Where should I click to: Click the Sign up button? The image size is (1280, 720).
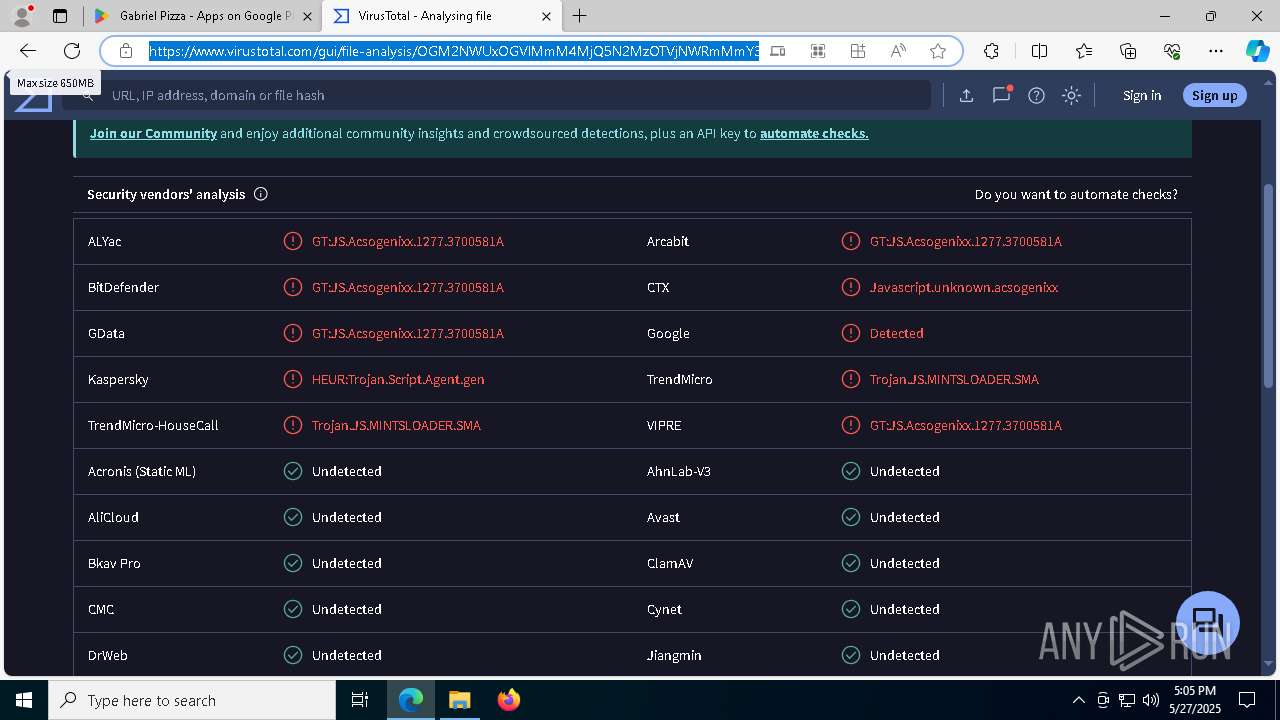[1214, 95]
